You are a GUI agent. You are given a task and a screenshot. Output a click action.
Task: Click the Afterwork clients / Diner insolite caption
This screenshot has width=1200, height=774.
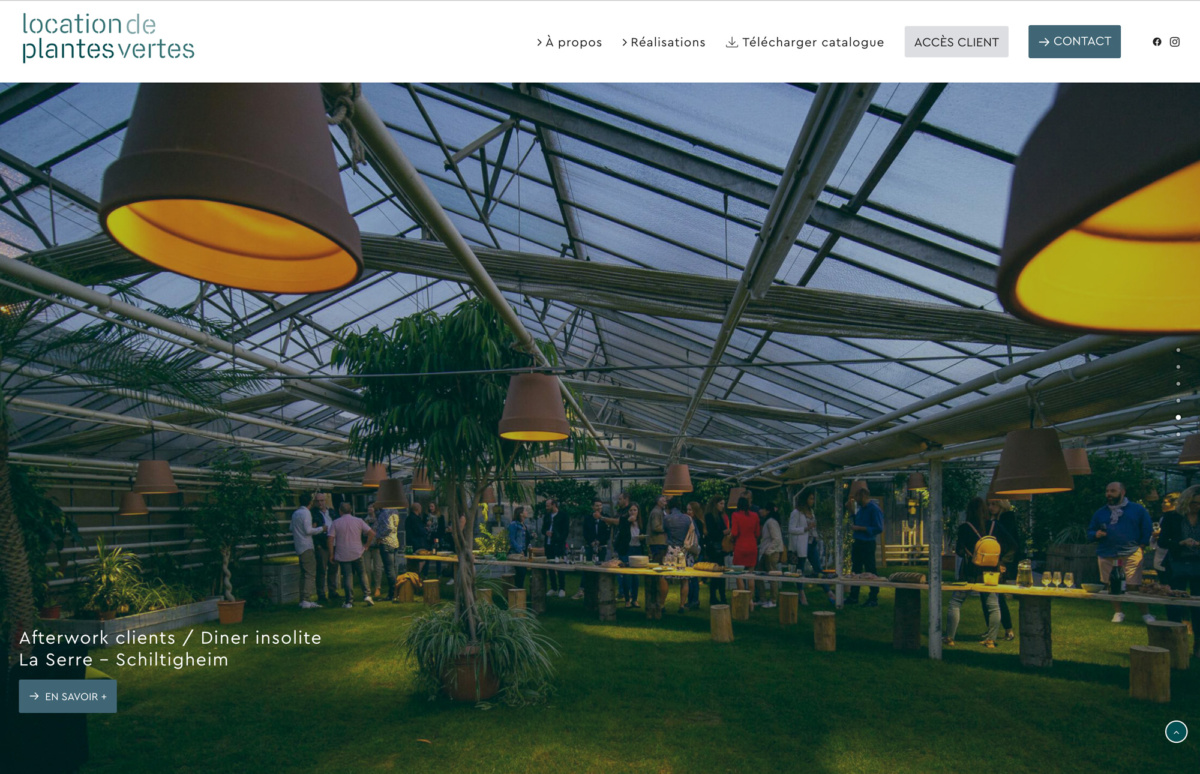170,637
